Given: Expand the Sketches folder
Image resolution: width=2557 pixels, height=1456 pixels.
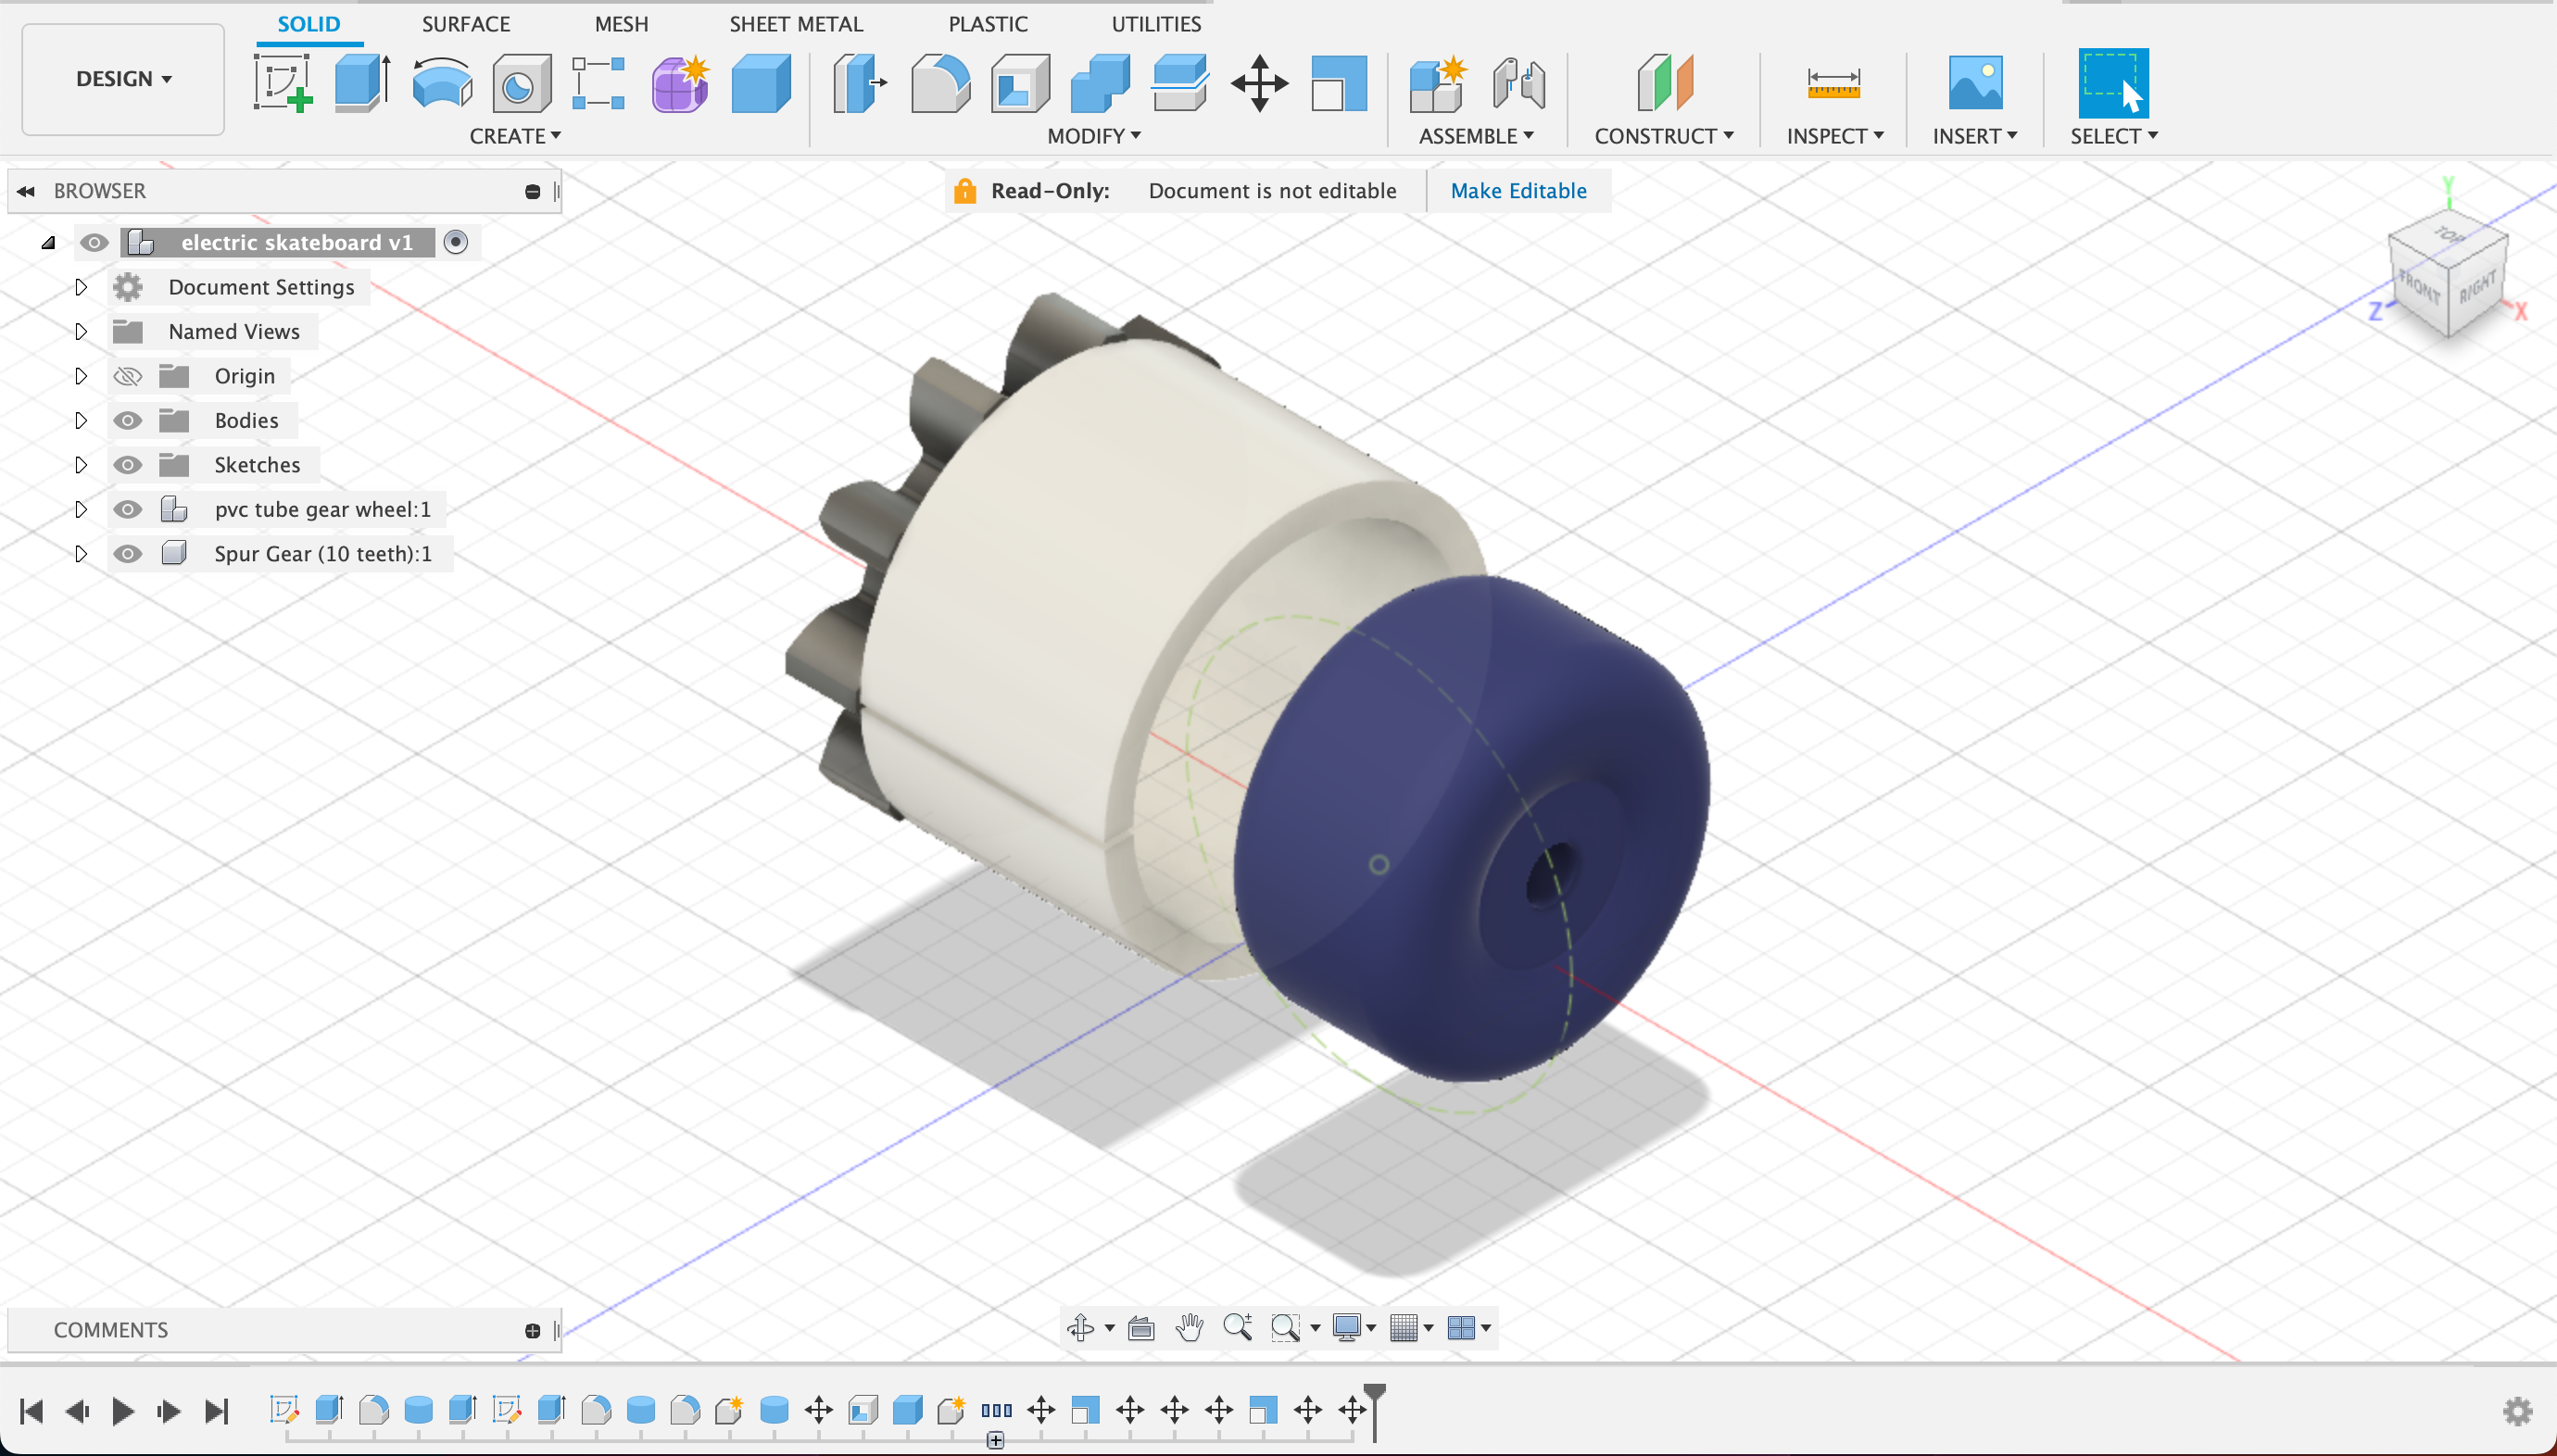Looking at the screenshot, I should [81, 465].
